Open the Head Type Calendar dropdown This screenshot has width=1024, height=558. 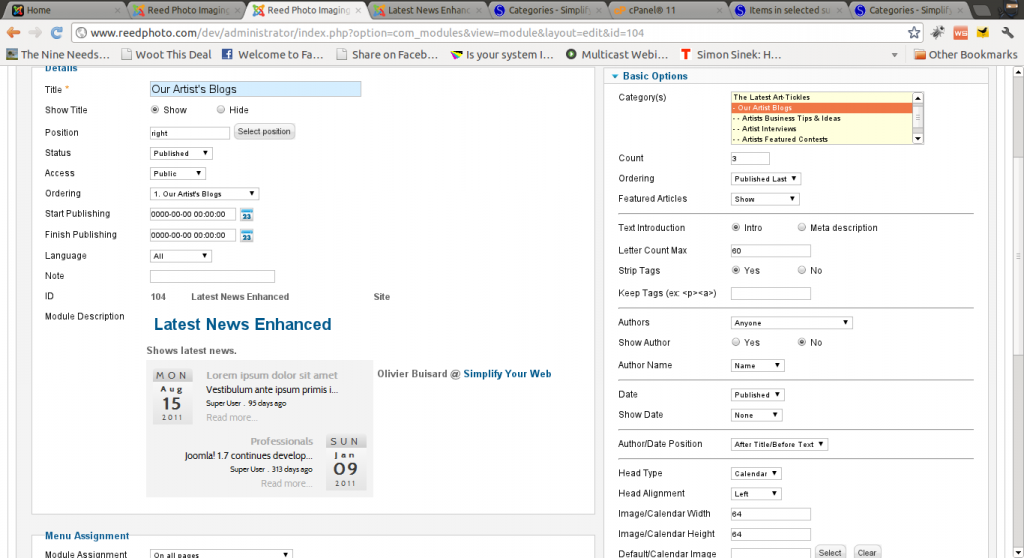tap(756, 473)
